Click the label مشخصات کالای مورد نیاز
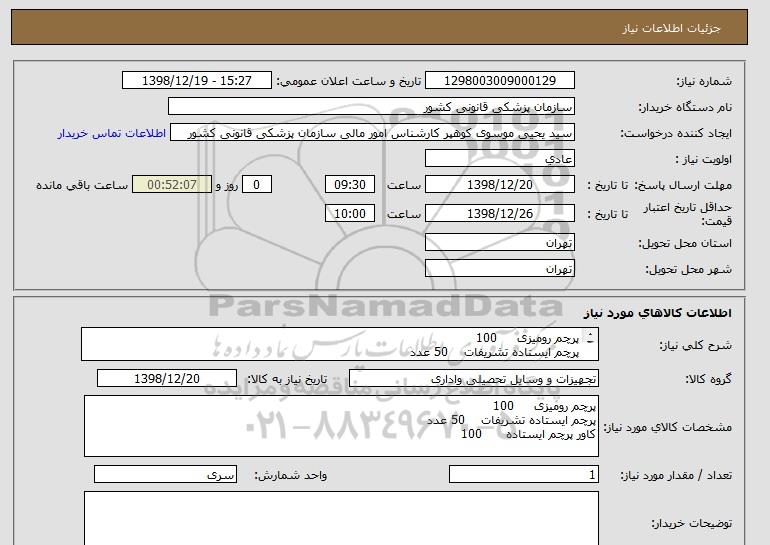The height and width of the screenshot is (545, 770). click(668, 427)
